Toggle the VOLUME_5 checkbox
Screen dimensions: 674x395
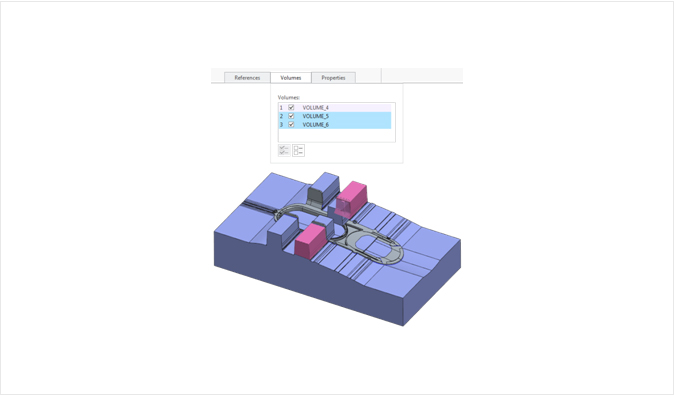click(x=291, y=116)
